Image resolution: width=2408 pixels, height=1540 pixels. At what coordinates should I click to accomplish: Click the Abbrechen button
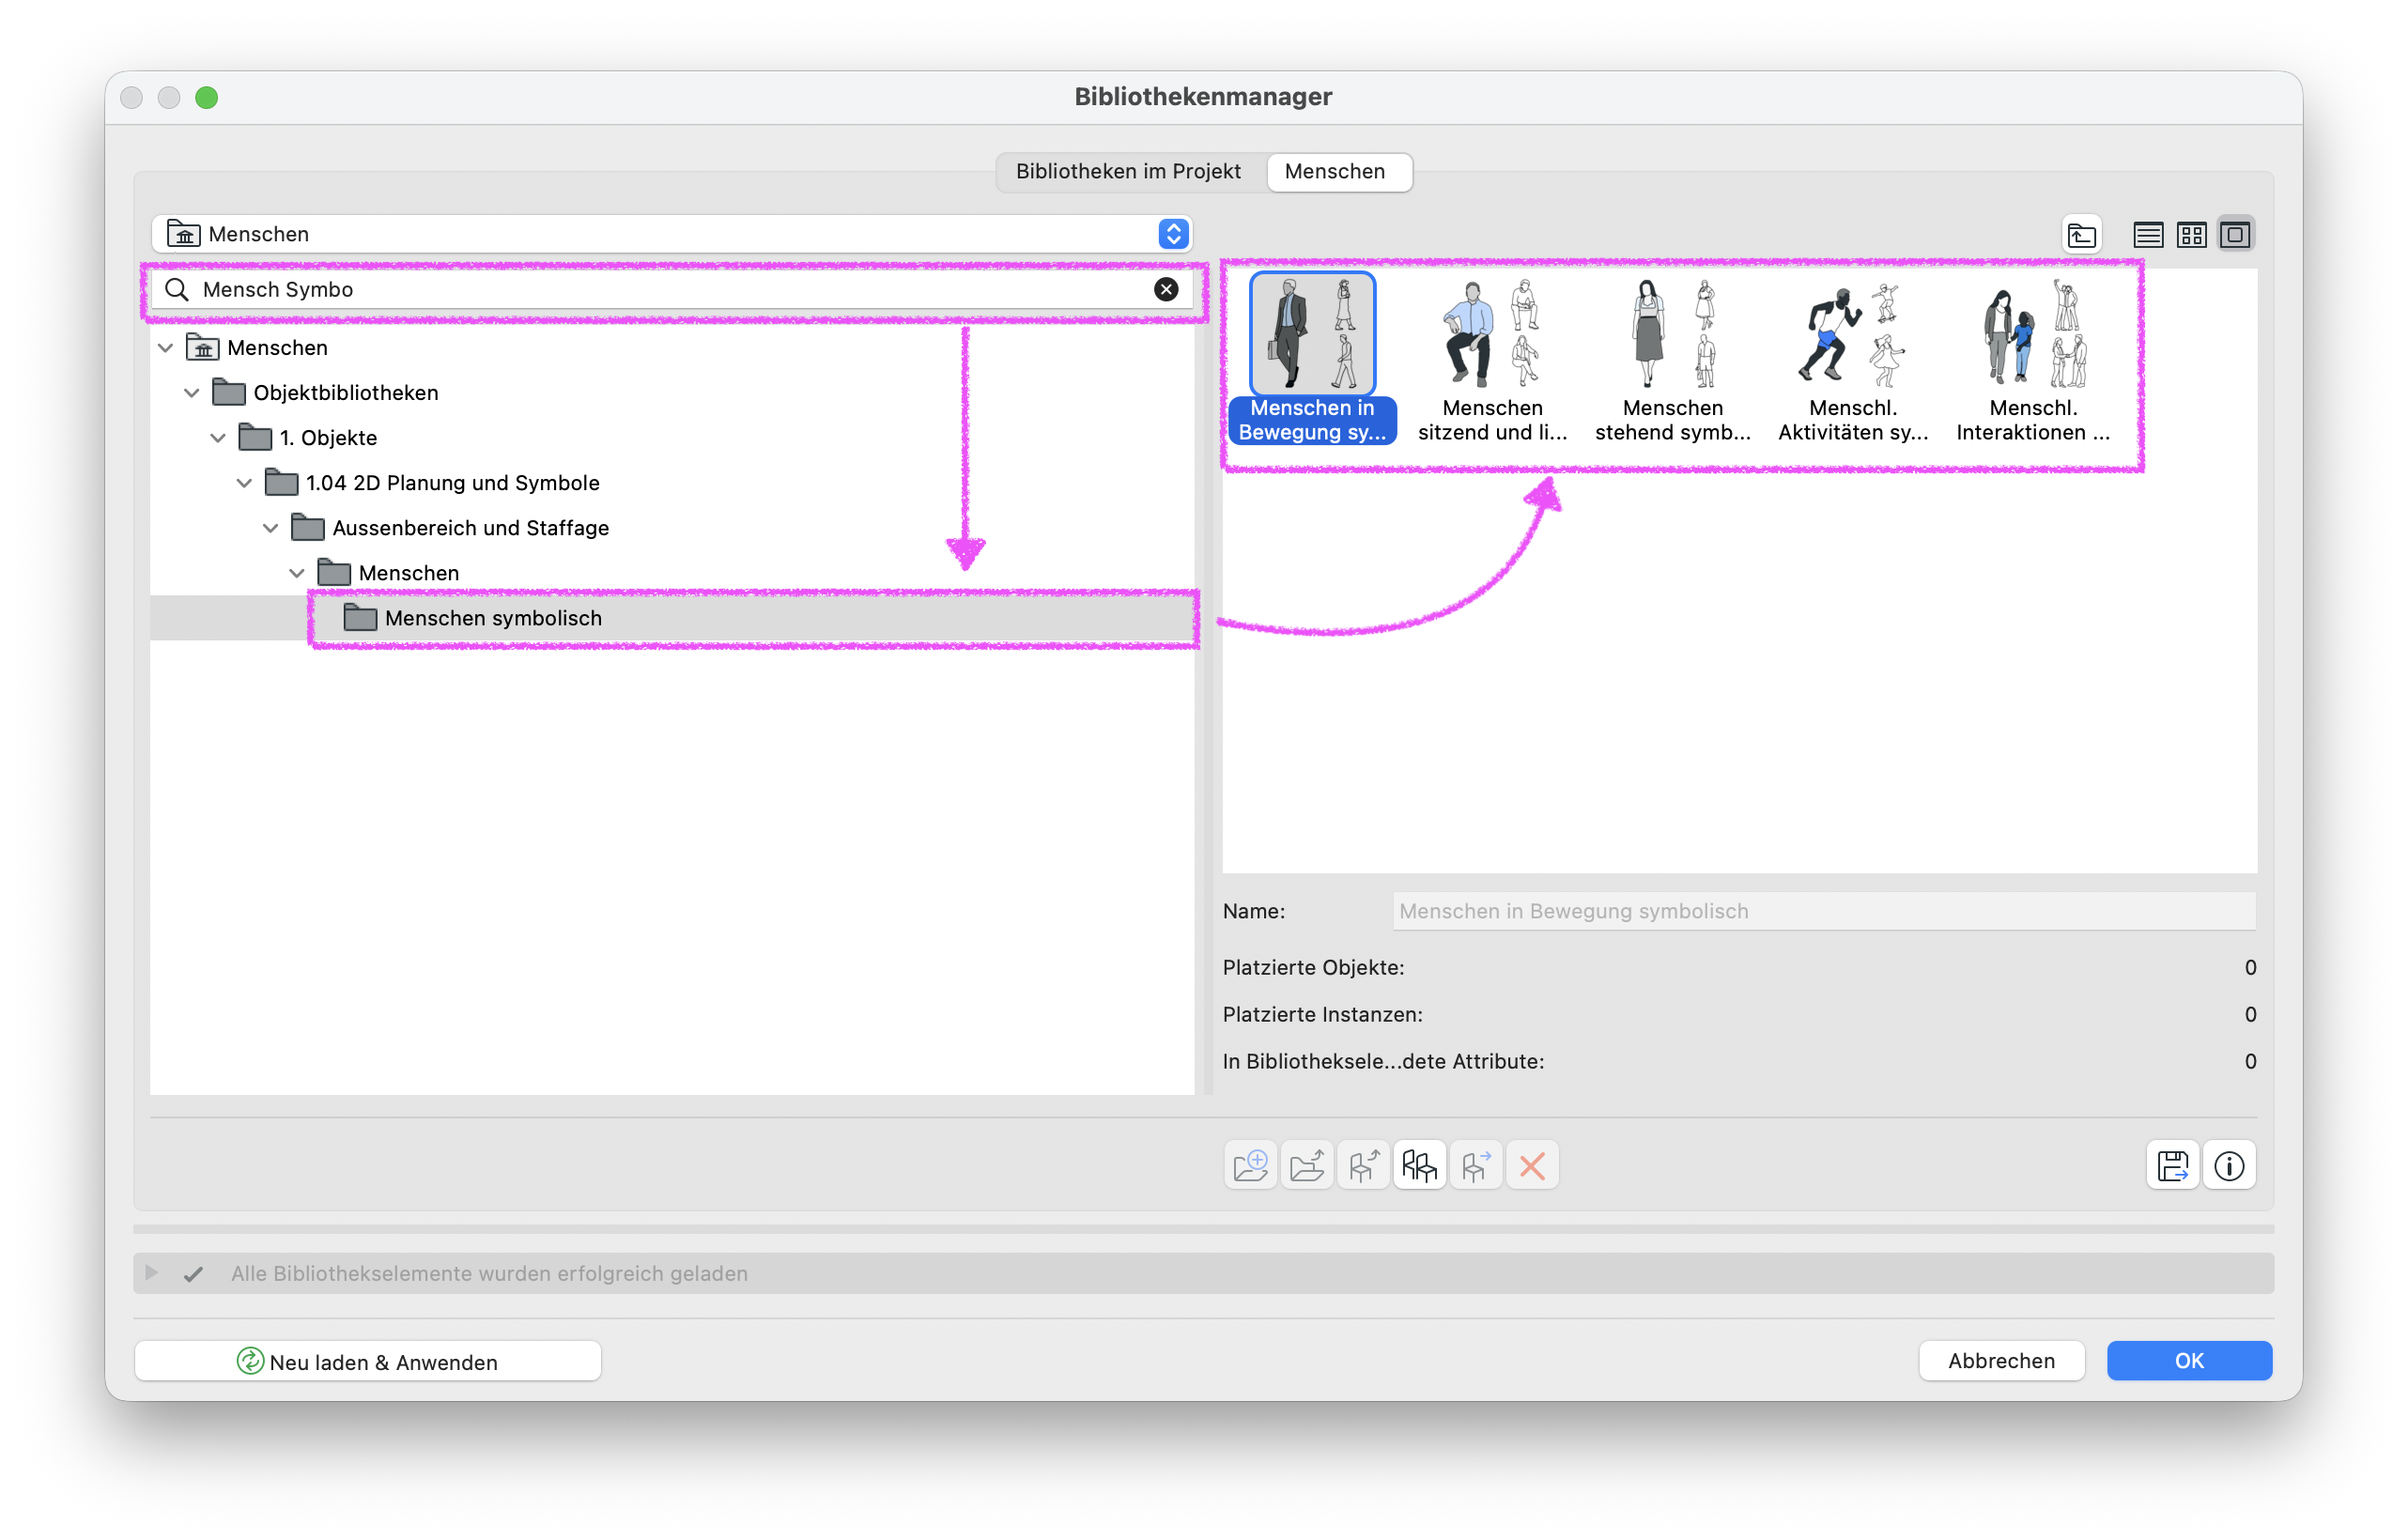coord(2001,1360)
